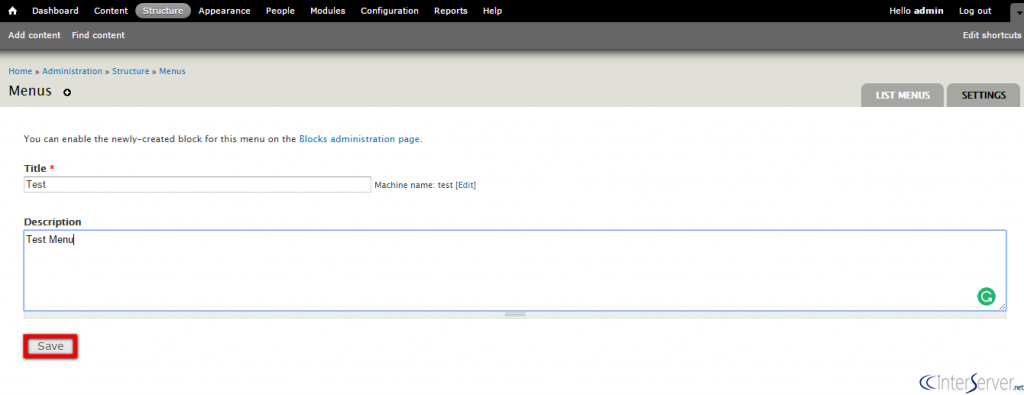The width and height of the screenshot is (1024, 395).
Task: Open the Configuration menu
Action: pos(389,11)
